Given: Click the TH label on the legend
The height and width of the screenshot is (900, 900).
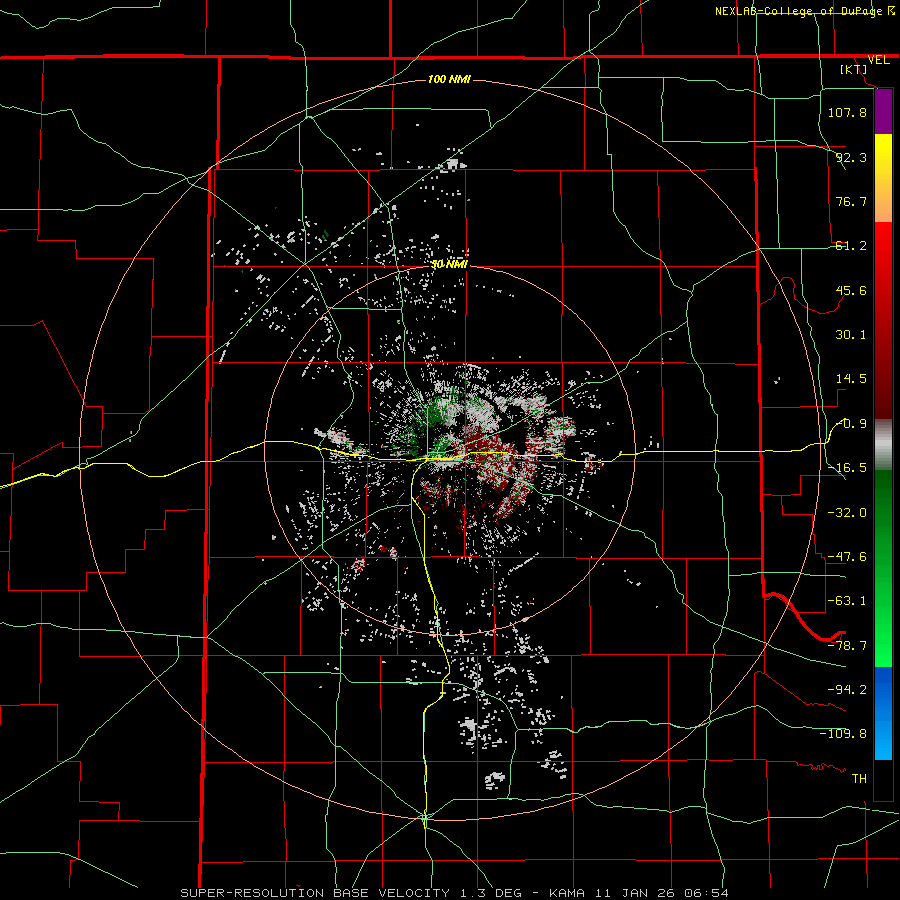Looking at the screenshot, I should pyautogui.click(x=859, y=778).
